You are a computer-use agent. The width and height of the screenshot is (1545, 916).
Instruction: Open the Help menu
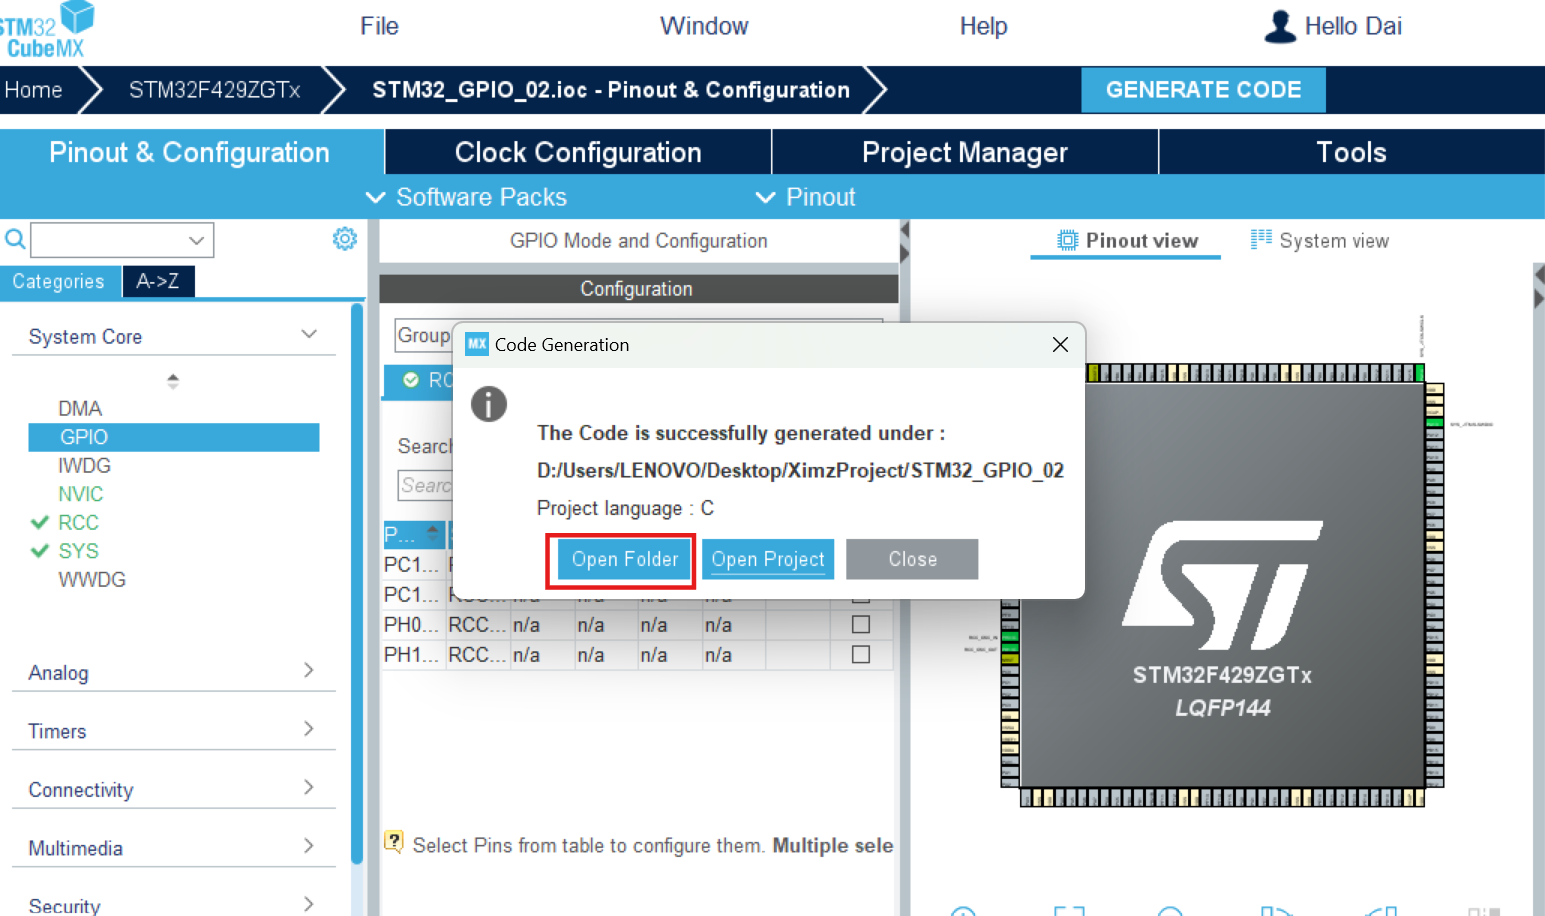pos(984,26)
